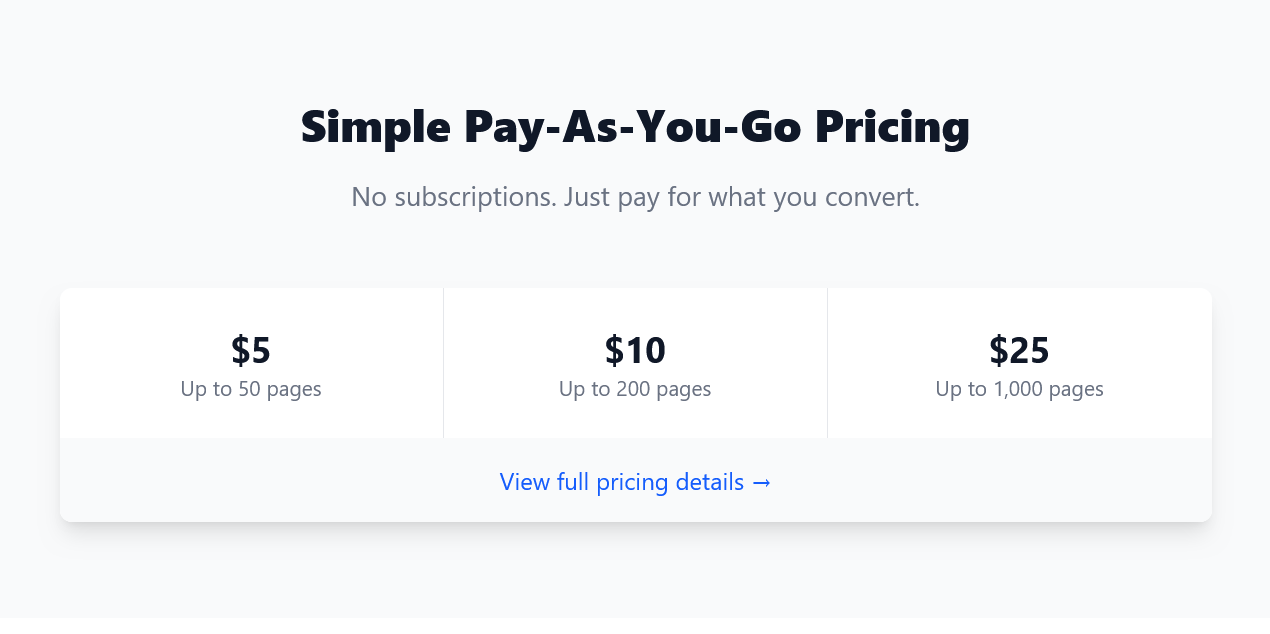This screenshot has width=1270, height=634.
Task: Select the $25 price amount
Action: click(1019, 350)
